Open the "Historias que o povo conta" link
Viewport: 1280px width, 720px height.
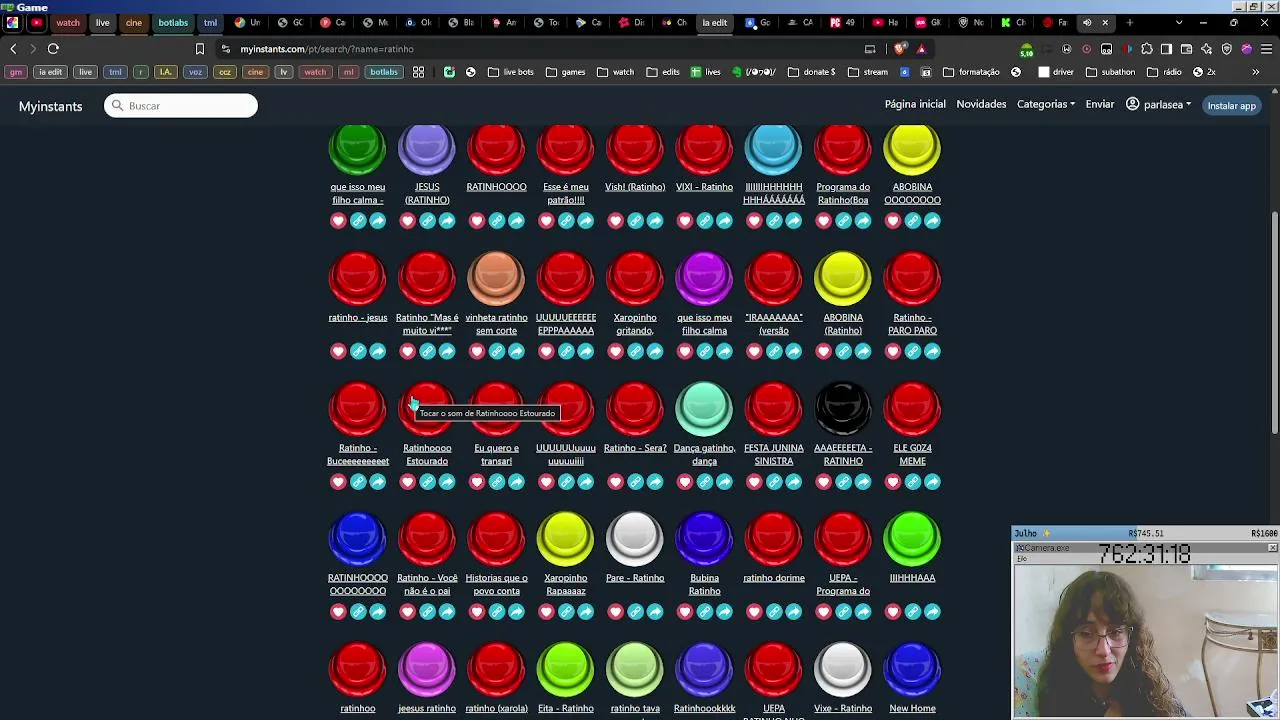pos(497,584)
